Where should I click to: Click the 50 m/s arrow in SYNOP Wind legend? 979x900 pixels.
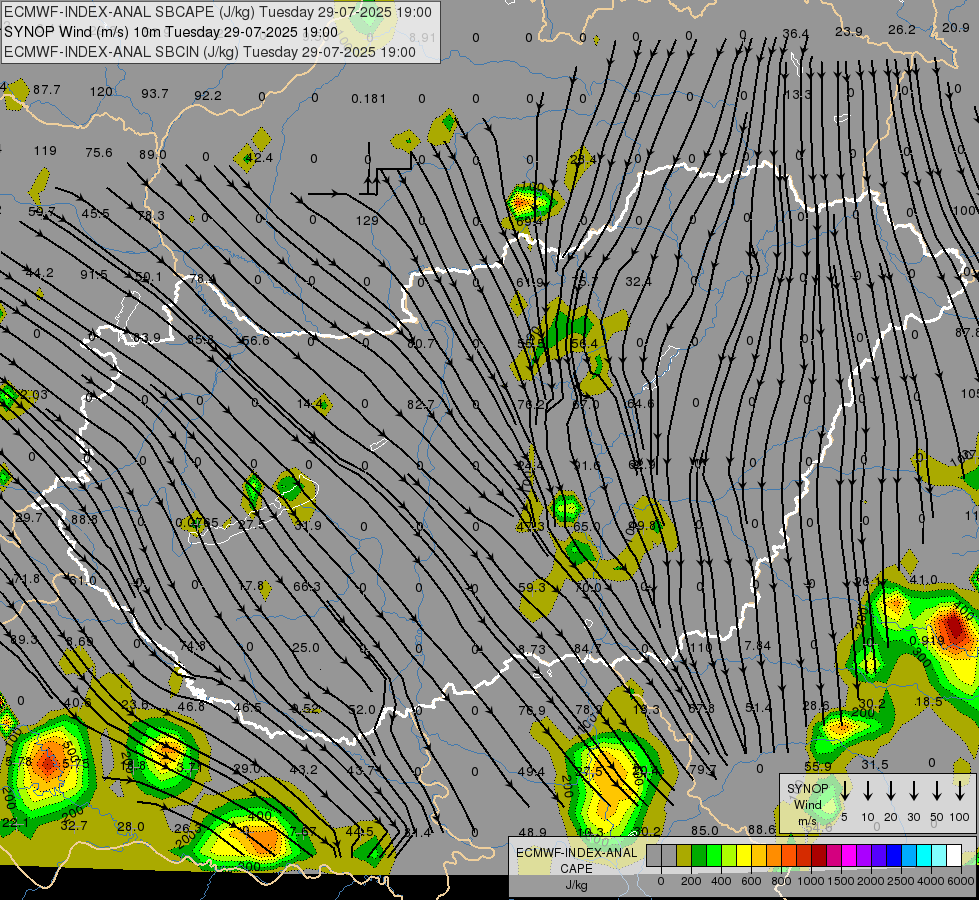click(x=937, y=790)
